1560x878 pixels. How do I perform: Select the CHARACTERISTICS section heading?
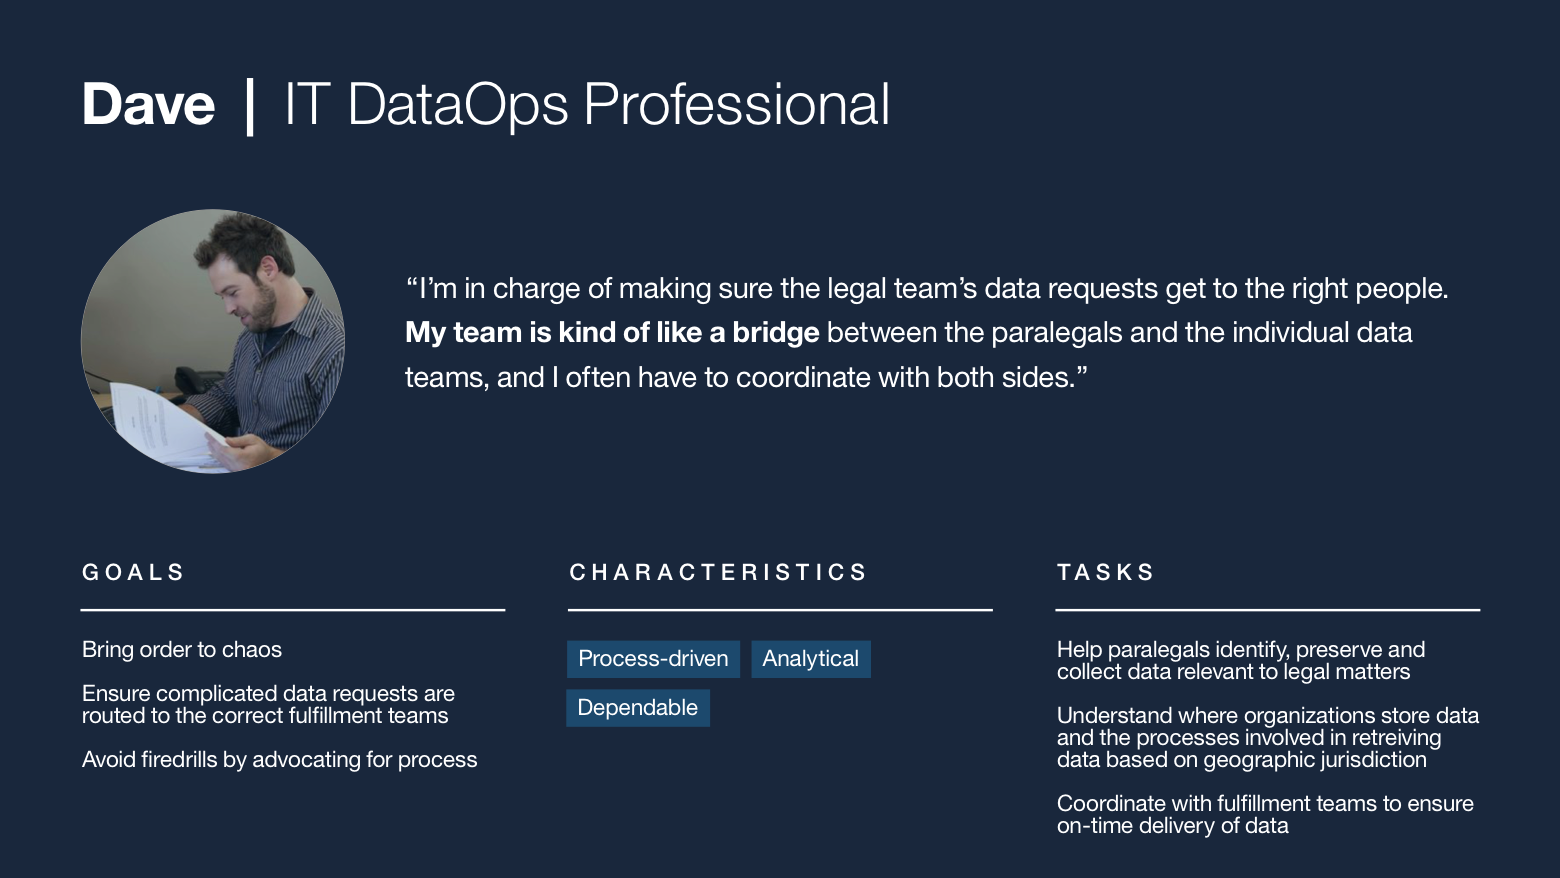click(x=718, y=572)
